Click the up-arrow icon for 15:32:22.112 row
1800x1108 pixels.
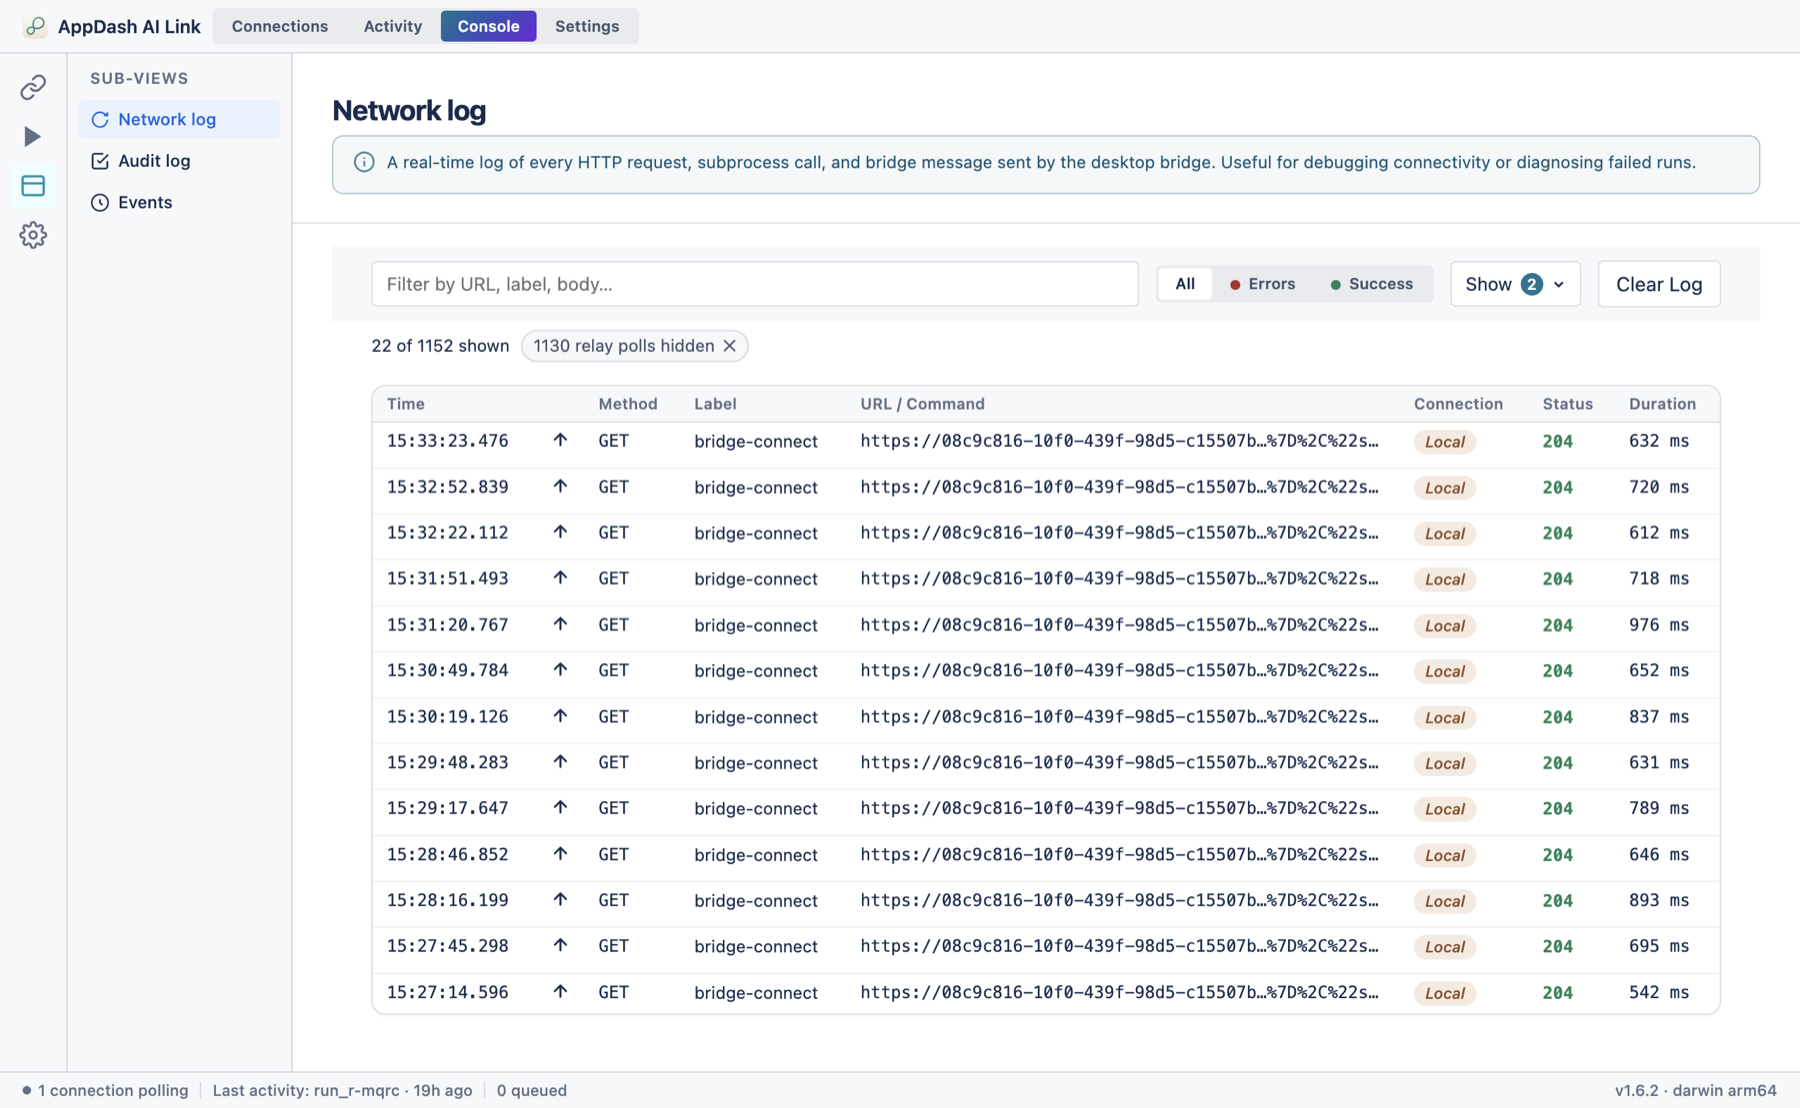click(x=560, y=533)
